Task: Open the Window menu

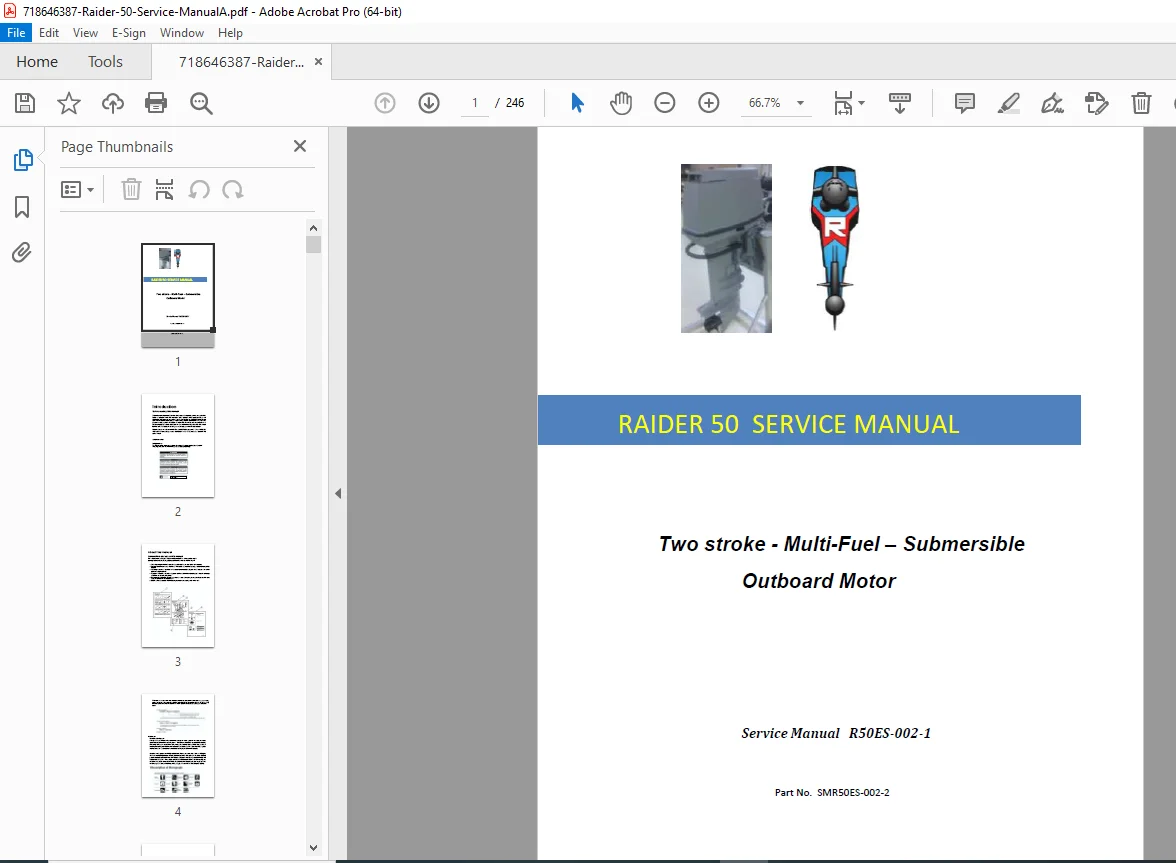Action: (182, 33)
